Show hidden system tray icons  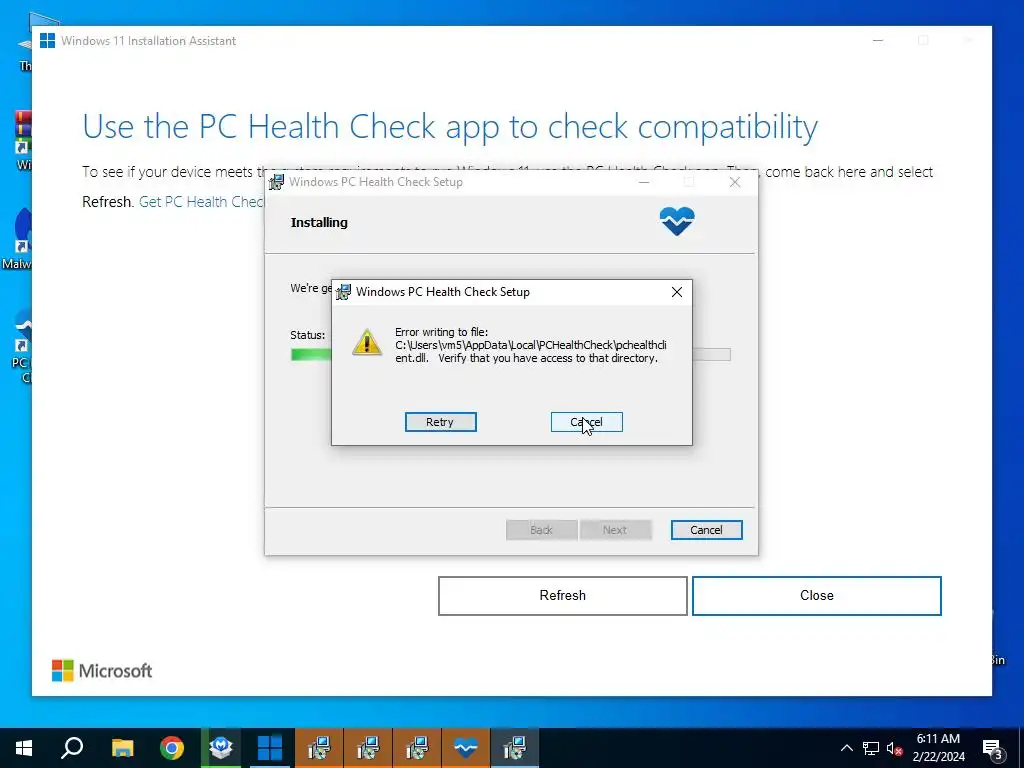[846, 748]
